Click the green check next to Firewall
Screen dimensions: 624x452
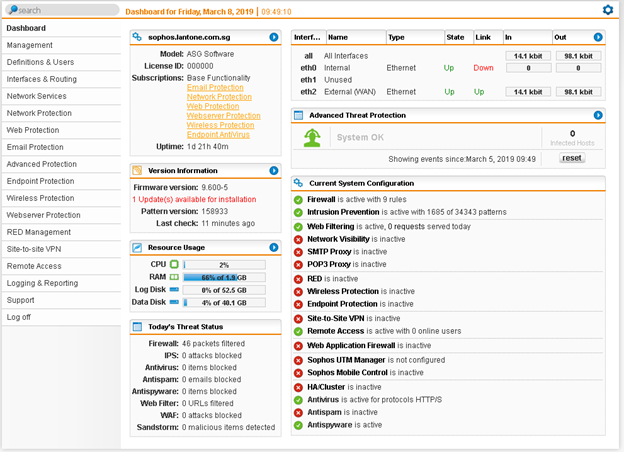[298, 200]
